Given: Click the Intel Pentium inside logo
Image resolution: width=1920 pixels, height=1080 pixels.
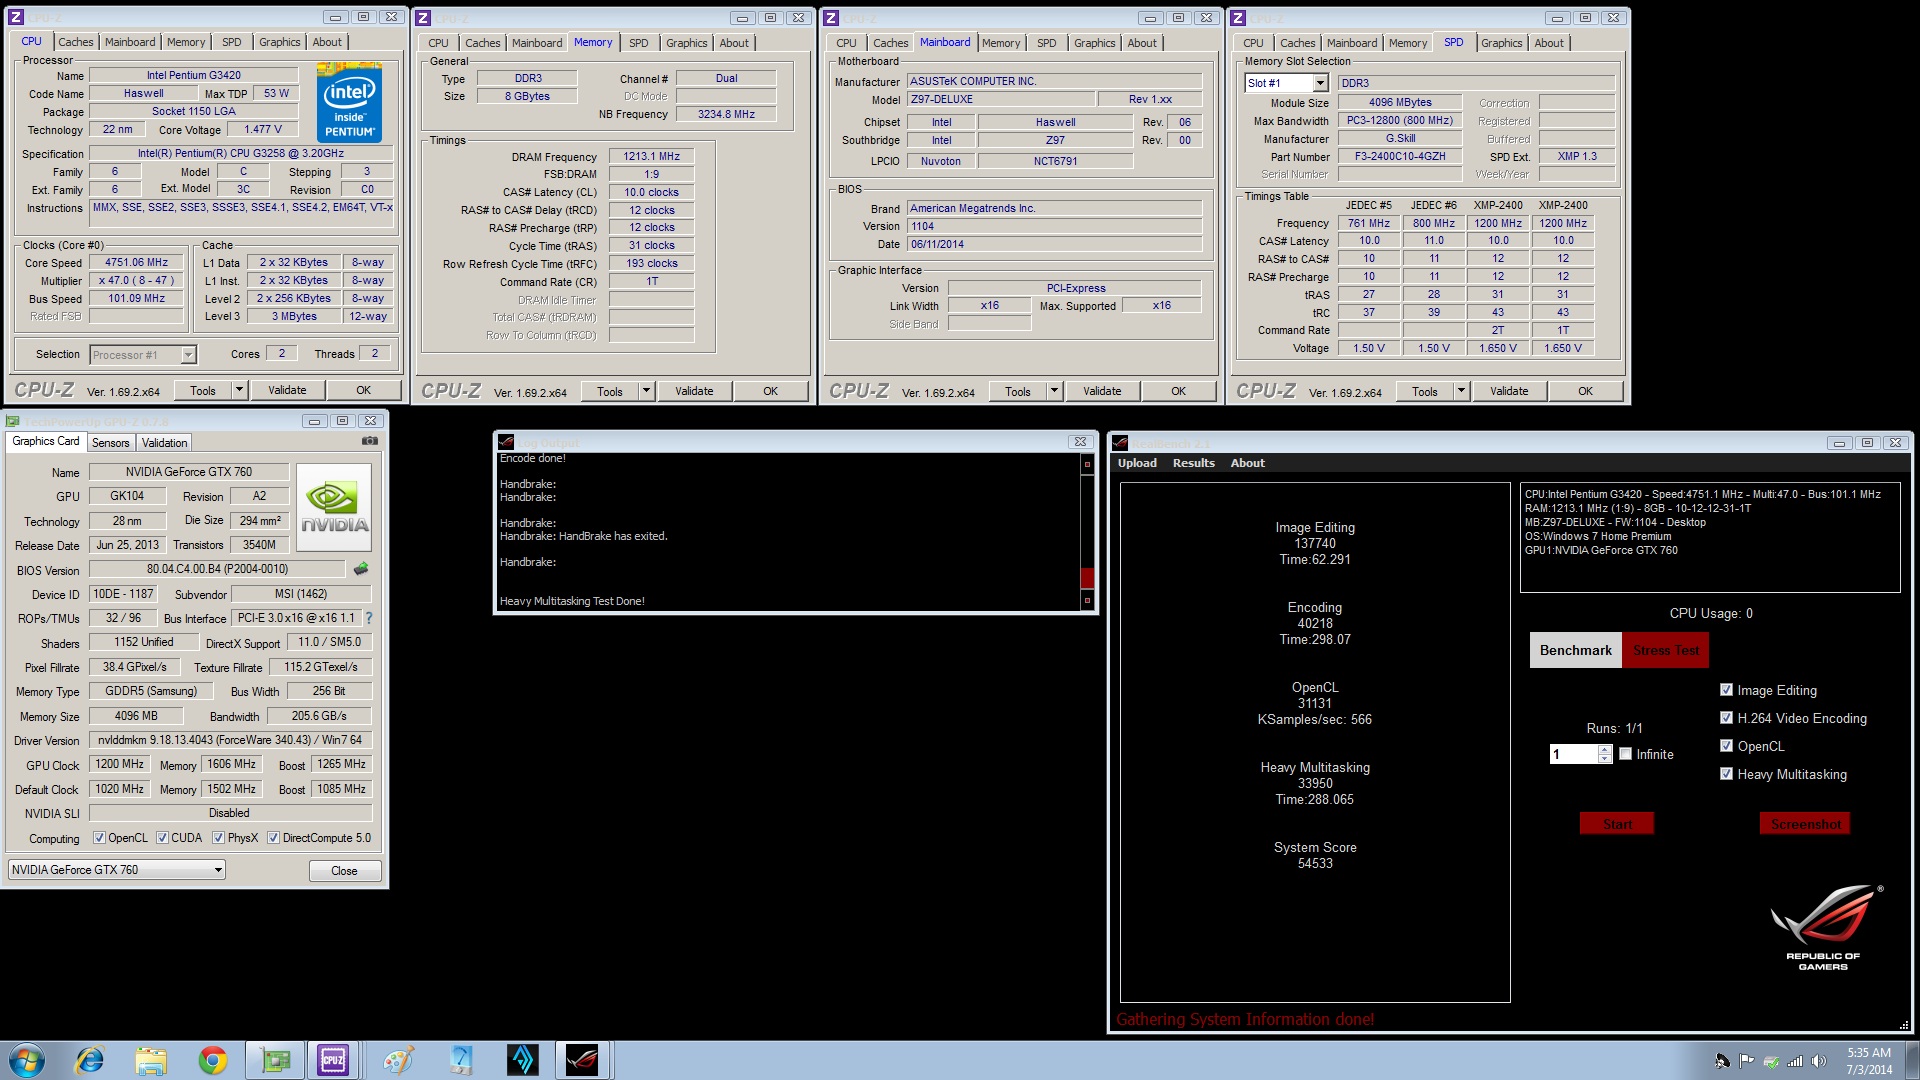Looking at the screenshot, I should pos(349,102).
